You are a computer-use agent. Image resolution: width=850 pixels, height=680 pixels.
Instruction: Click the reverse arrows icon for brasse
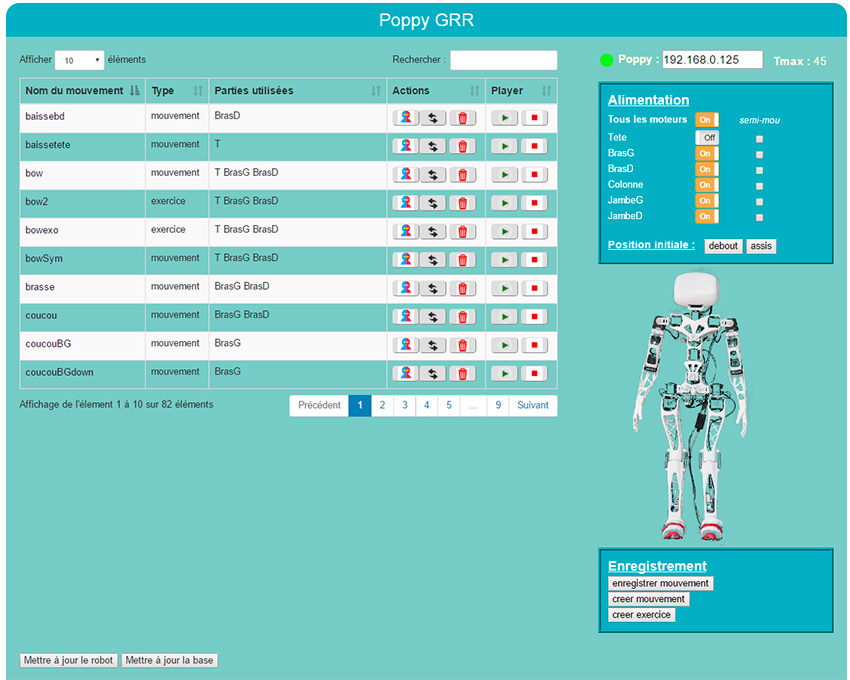click(433, 288)
